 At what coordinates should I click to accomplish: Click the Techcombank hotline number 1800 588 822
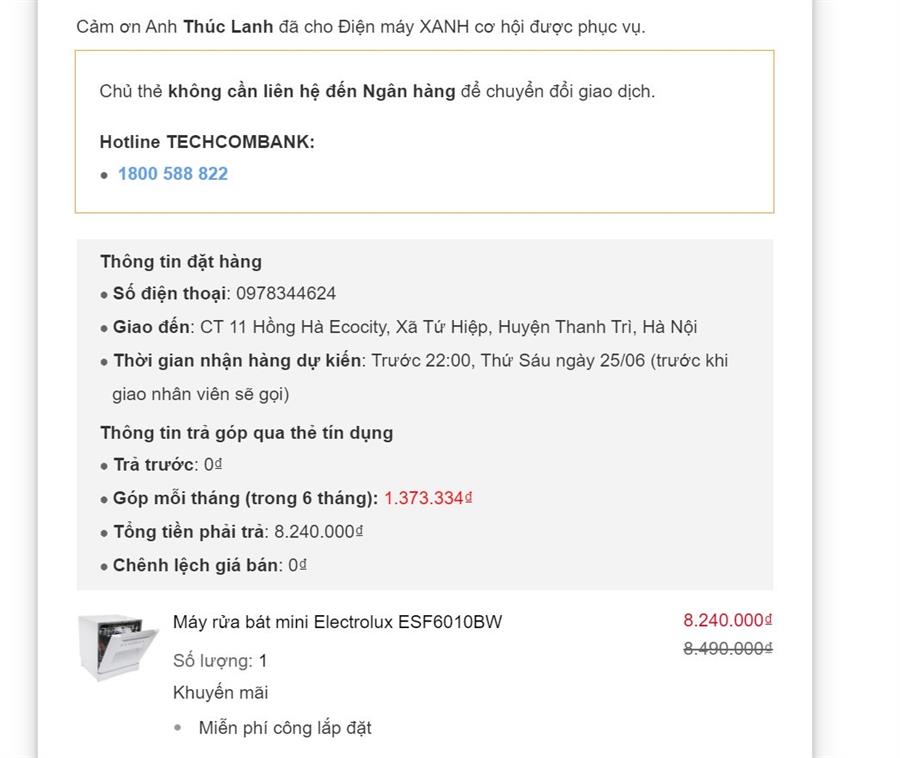[x=172, y=174]
